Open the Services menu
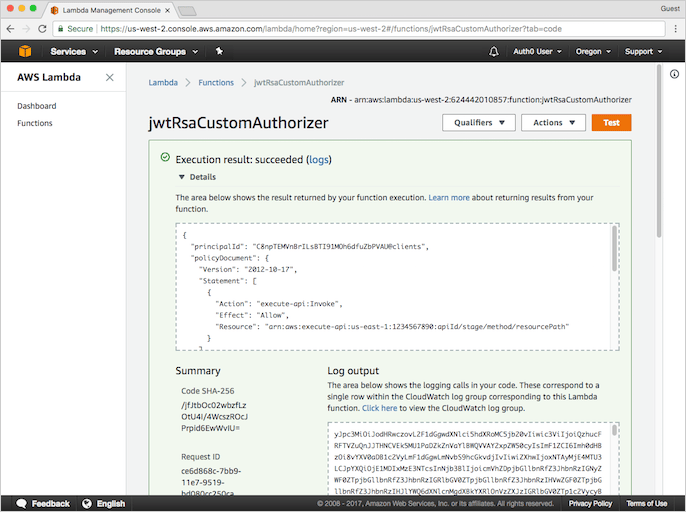 pyautogui.click(x=74, y=52)
